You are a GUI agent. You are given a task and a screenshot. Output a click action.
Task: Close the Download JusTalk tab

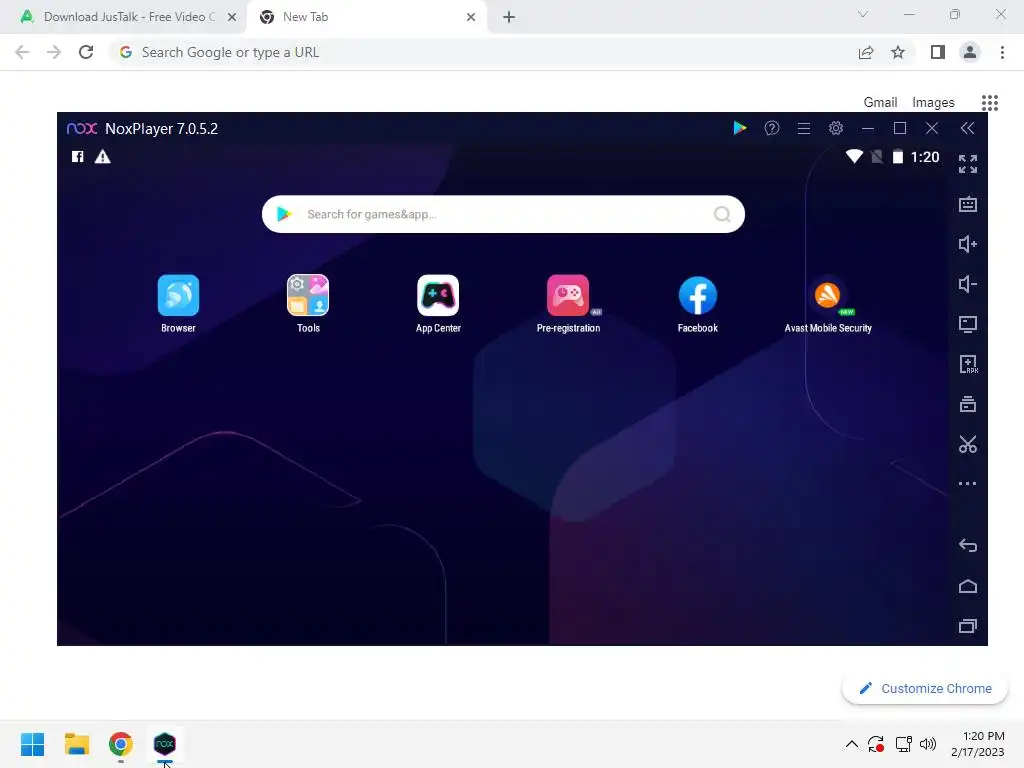pos(232,18)
